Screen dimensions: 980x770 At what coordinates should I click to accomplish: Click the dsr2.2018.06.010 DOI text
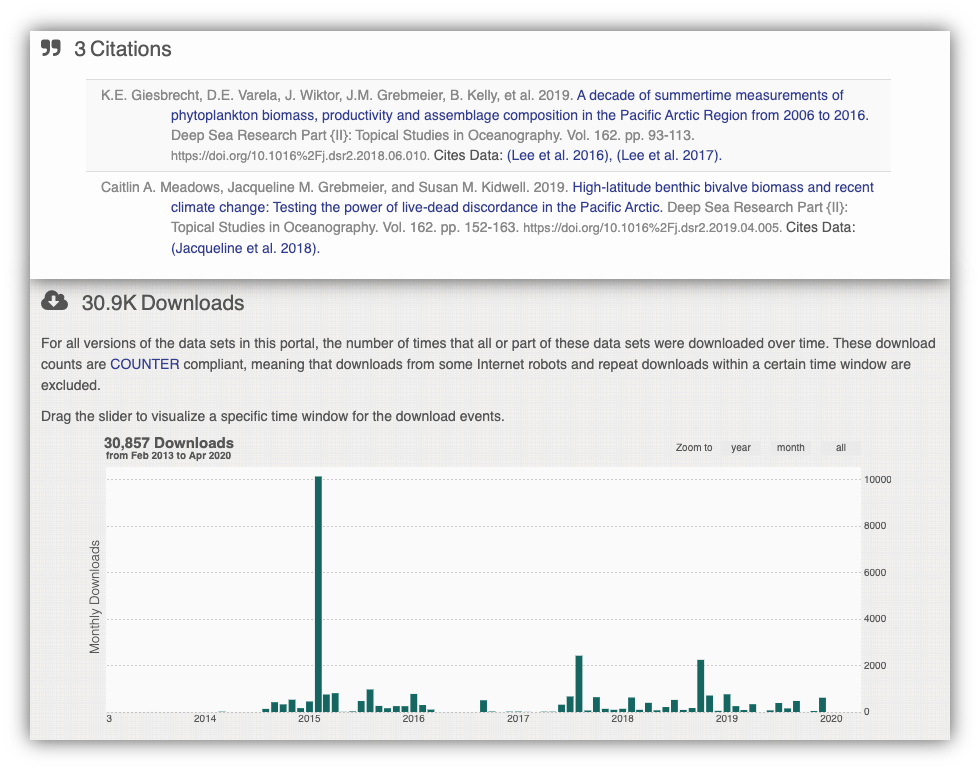pos(300,156)
